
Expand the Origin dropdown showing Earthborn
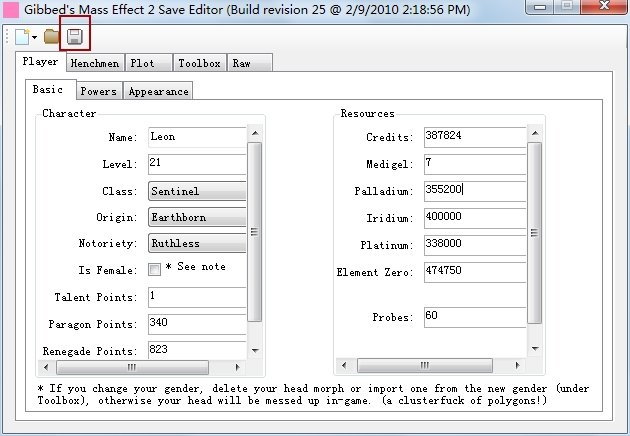tap(197, 217)
